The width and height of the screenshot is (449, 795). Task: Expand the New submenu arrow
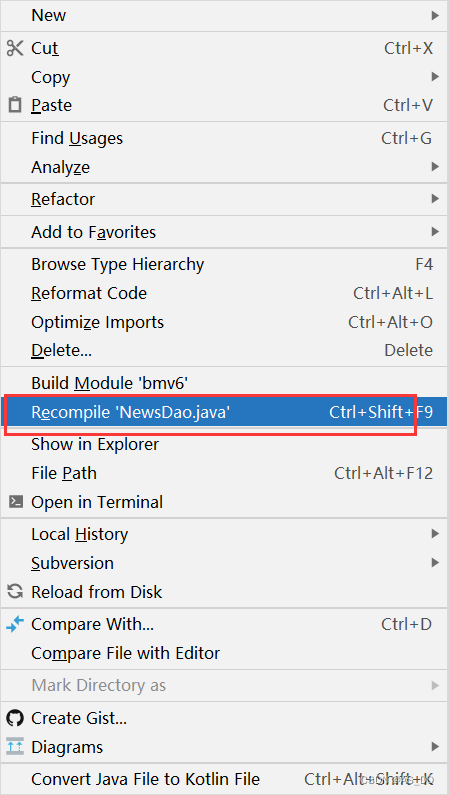tap(435, 15)
